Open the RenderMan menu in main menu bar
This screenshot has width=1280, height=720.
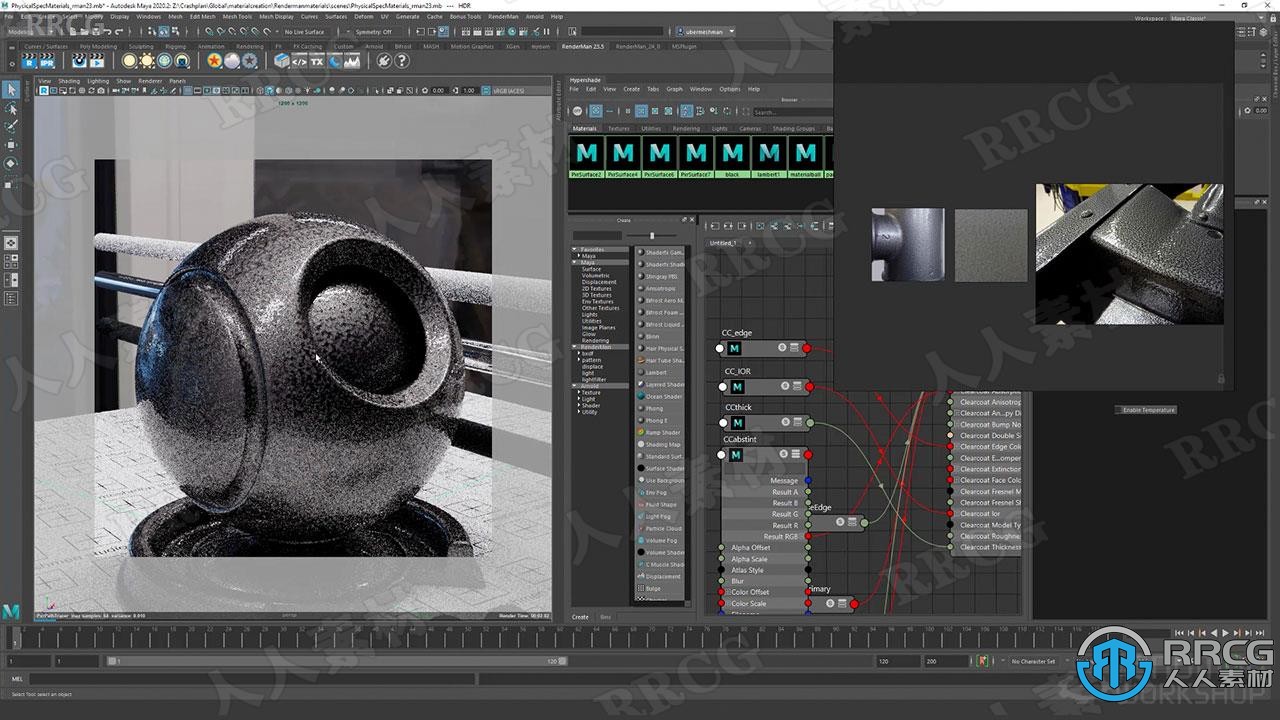503,17
